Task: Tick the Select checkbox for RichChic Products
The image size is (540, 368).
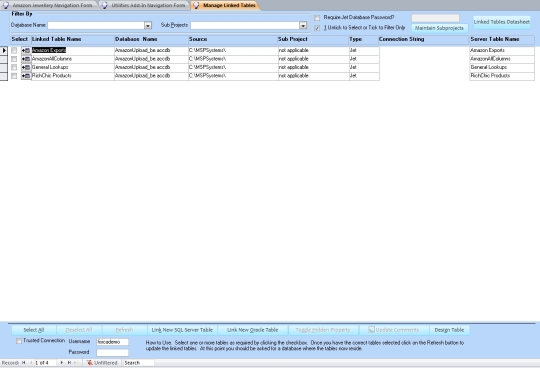Action: [14, 76]
